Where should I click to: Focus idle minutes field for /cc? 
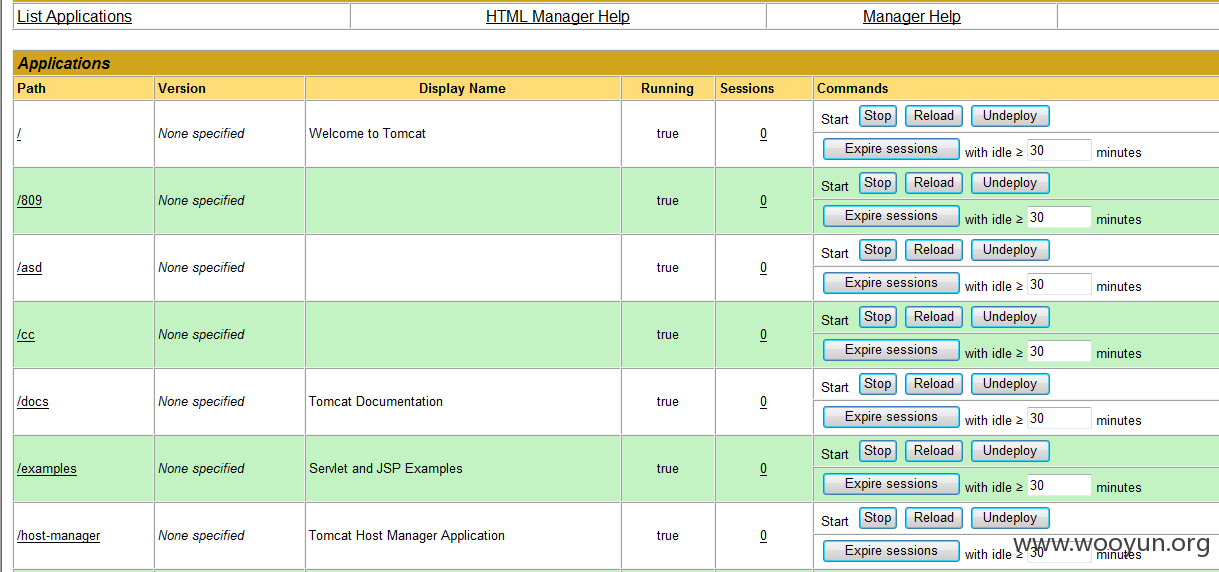coord(1059,352)
